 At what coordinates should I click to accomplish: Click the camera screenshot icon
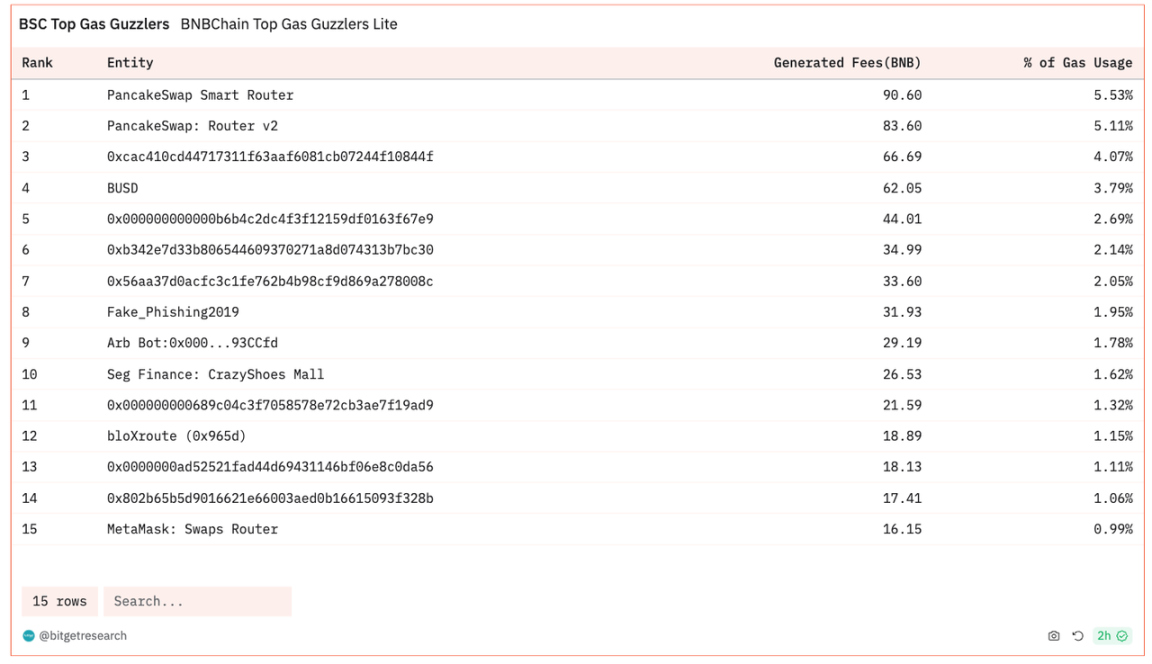coord(1053,636)
